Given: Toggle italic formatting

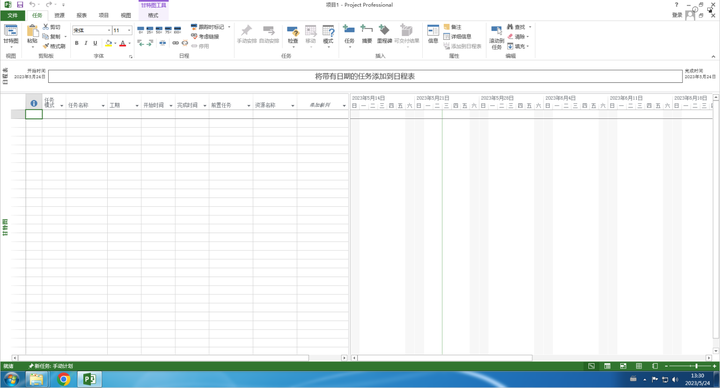Looking at the screenshot, I should tap(86, 43).
